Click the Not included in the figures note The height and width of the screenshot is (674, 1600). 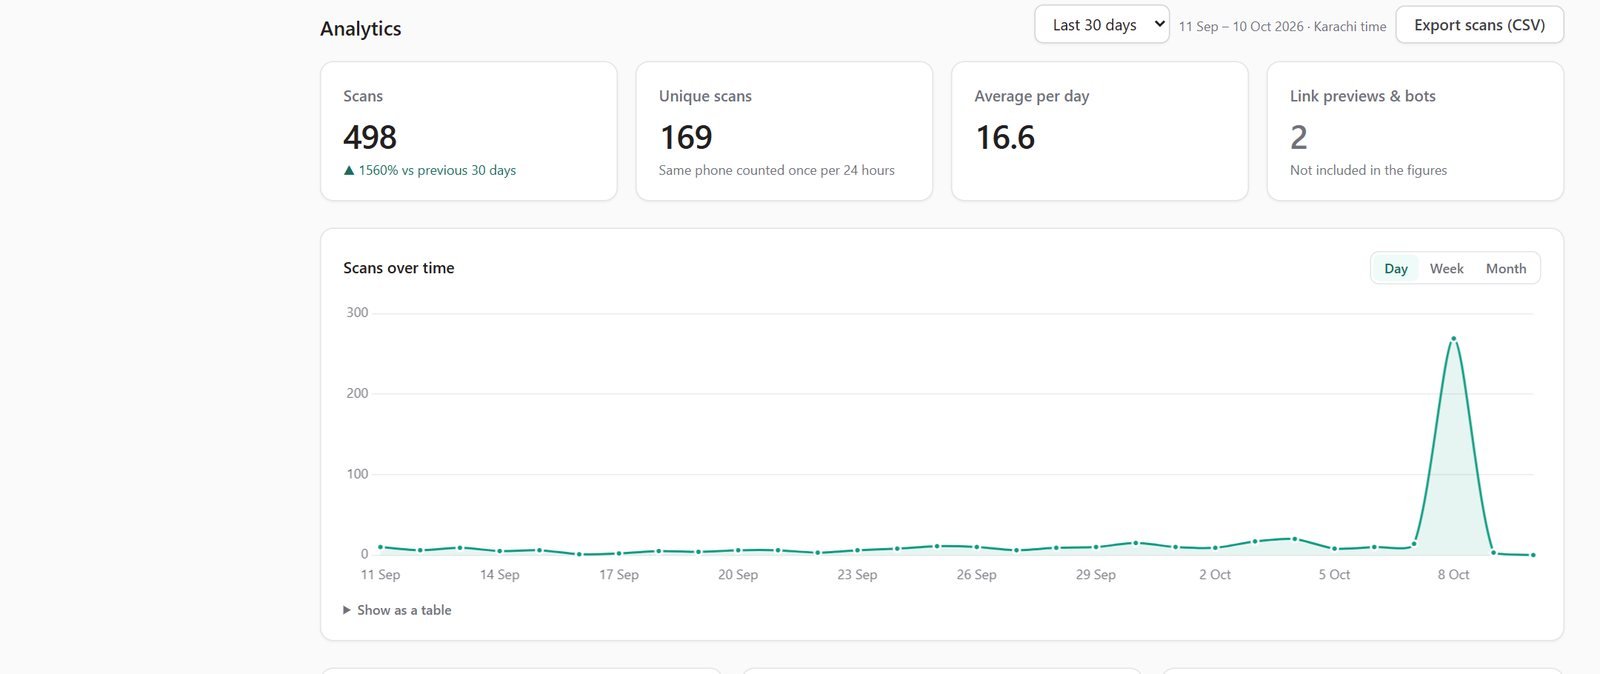click(x=1368, y=170)
